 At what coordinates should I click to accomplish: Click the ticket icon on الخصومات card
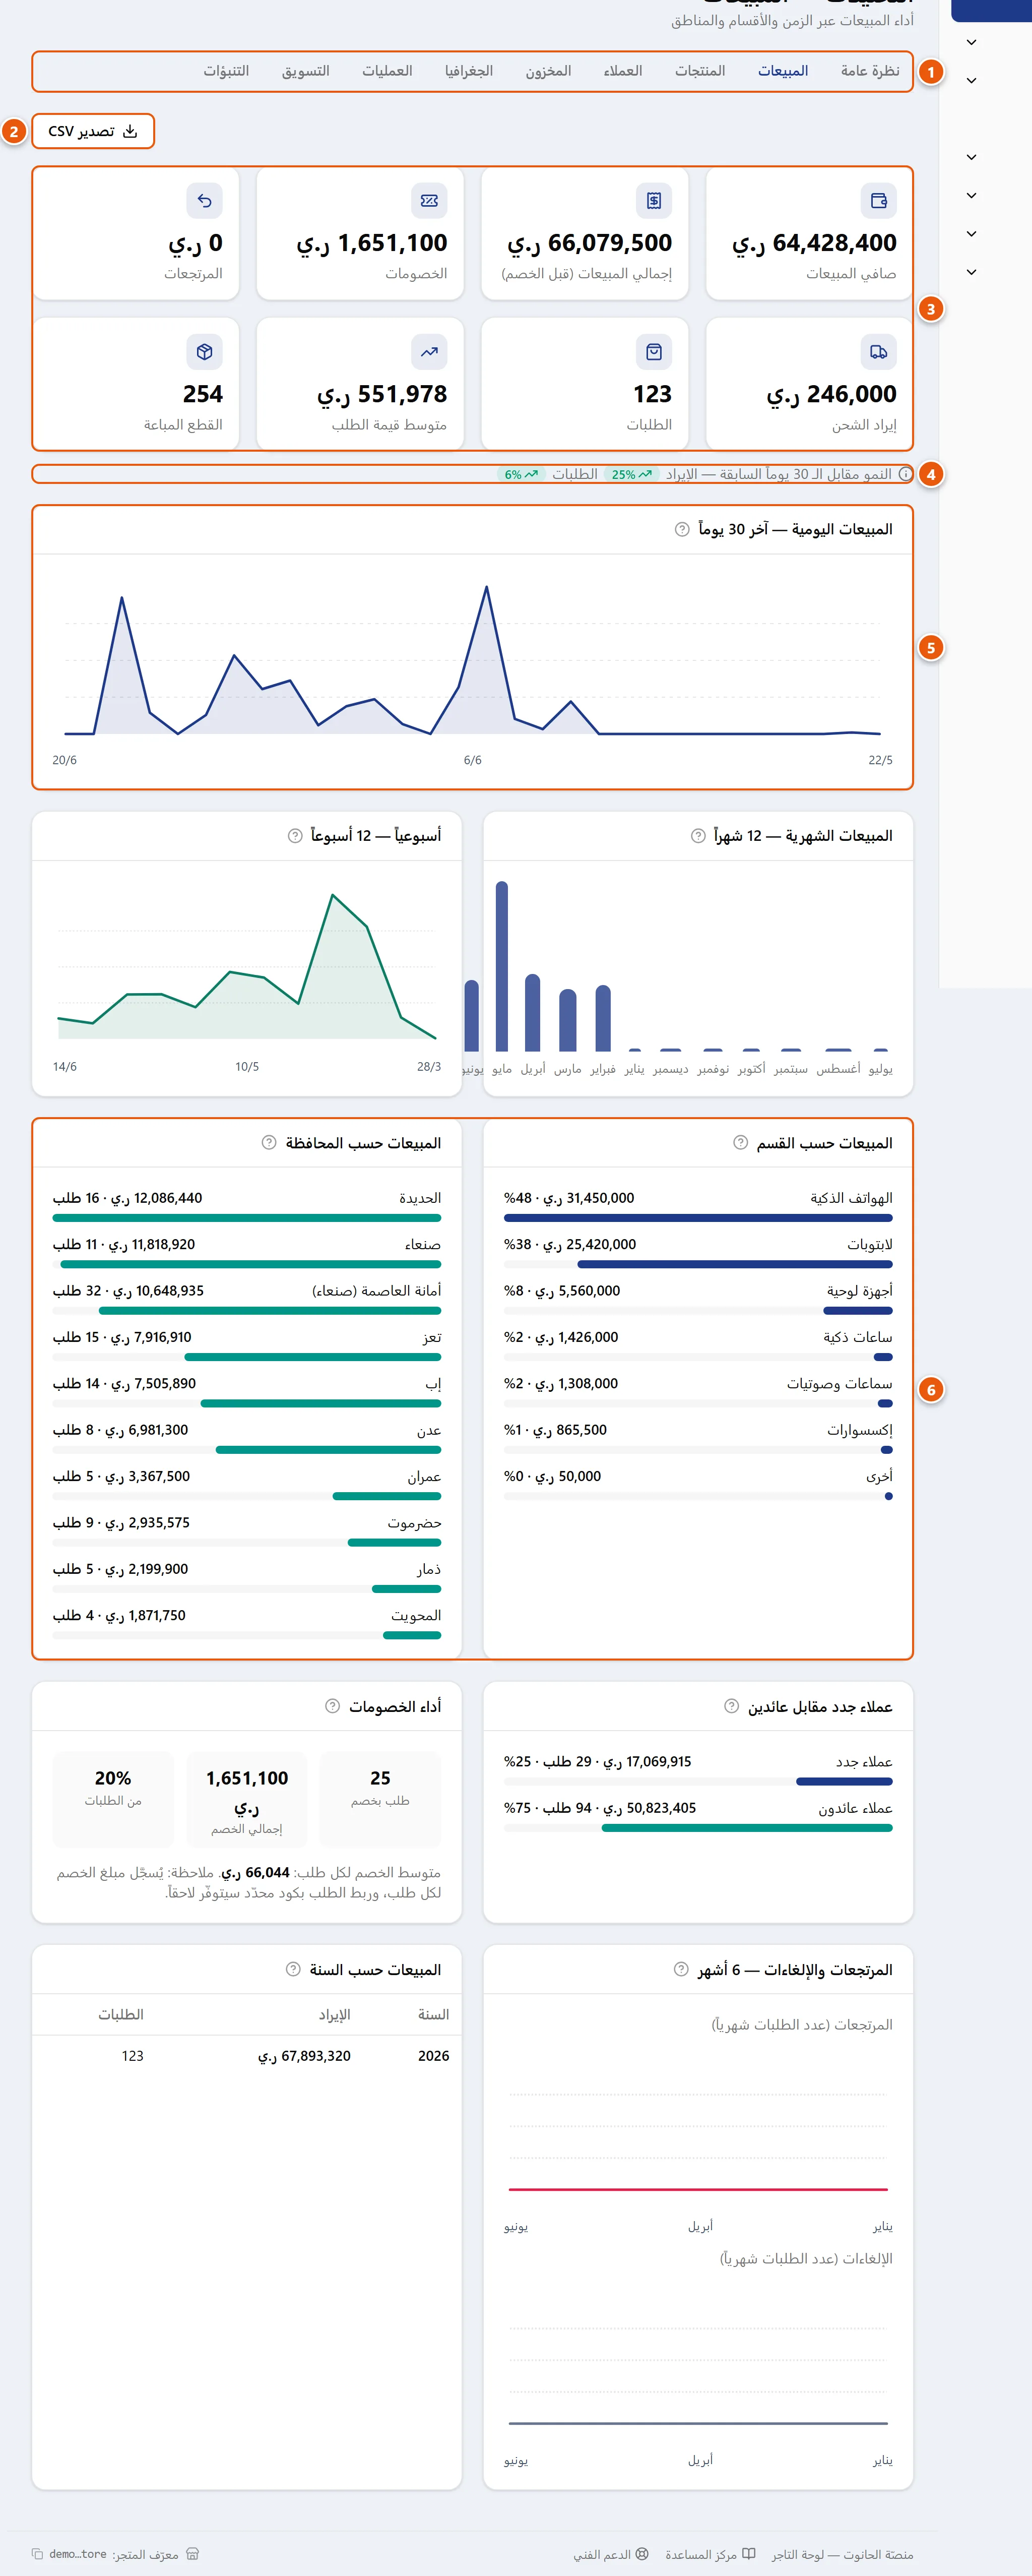(x=429, y=201)
